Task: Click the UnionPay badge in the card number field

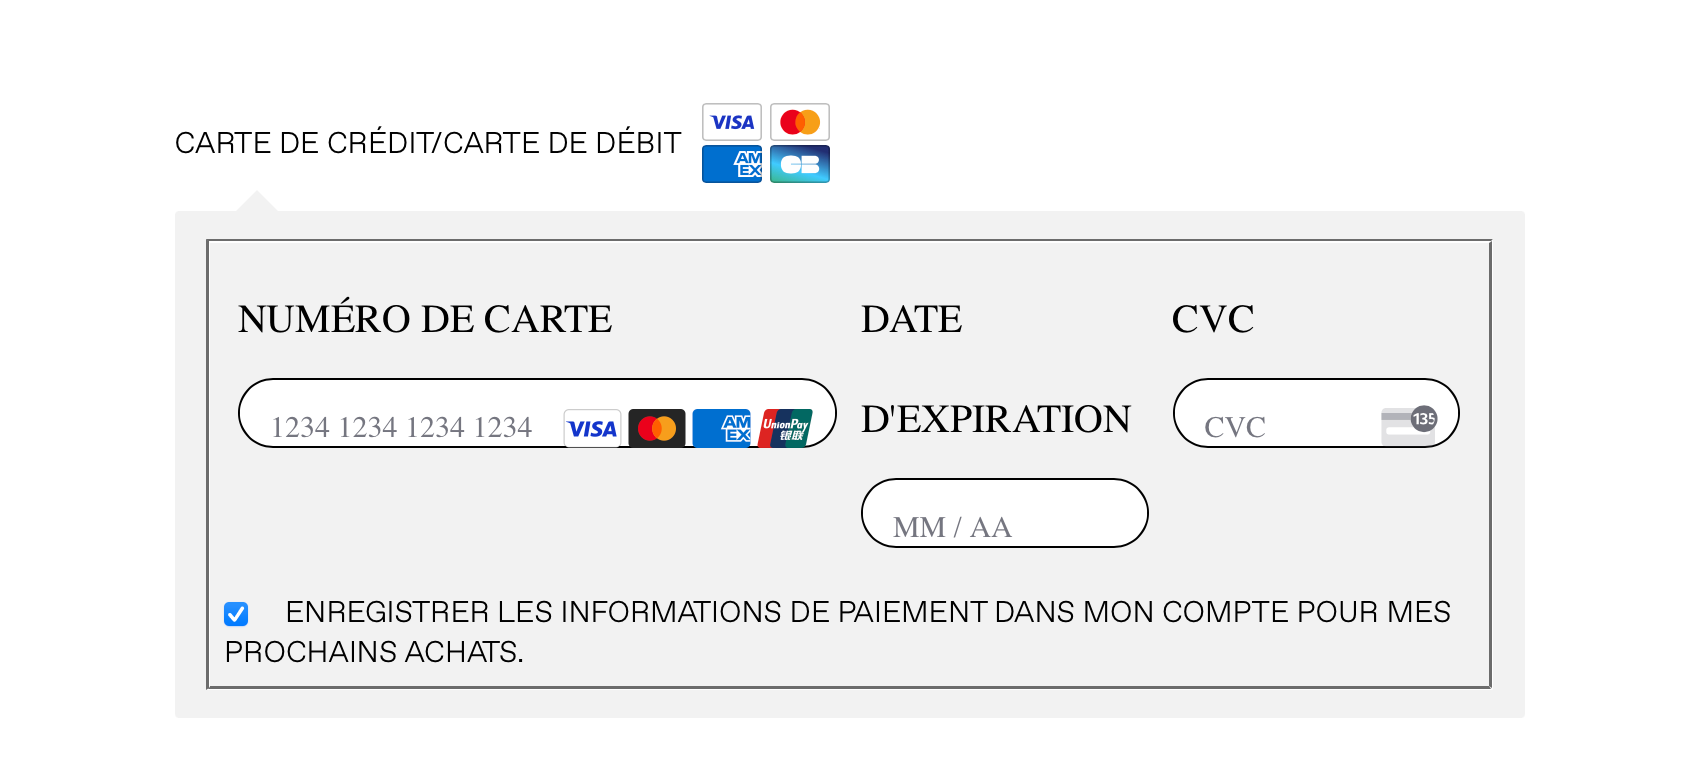Action: click(x=787, y=428)
